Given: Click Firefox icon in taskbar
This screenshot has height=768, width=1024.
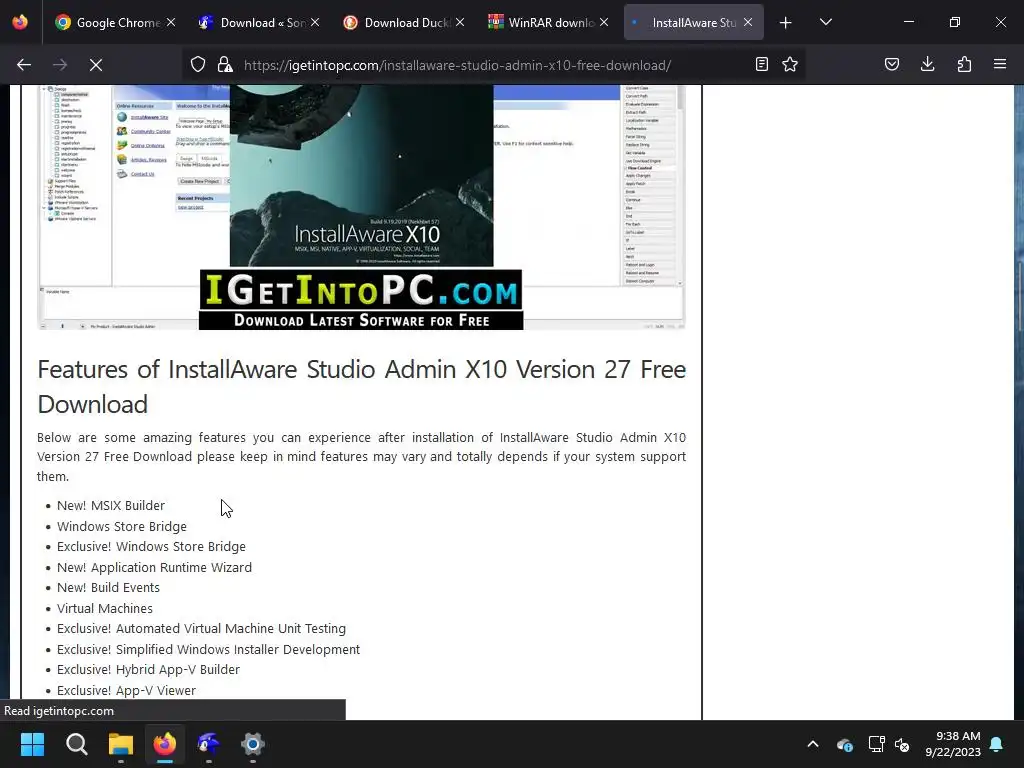Looking at the screenshot, I should tap(165, 744).
